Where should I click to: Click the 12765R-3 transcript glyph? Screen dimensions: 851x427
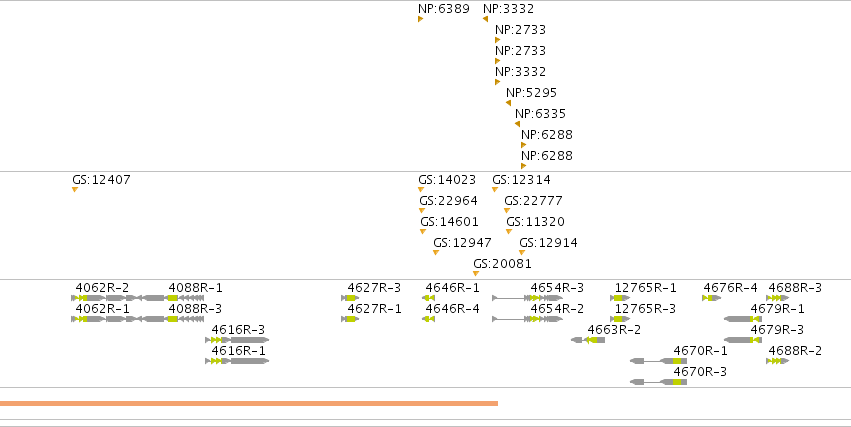pos(620,319)
